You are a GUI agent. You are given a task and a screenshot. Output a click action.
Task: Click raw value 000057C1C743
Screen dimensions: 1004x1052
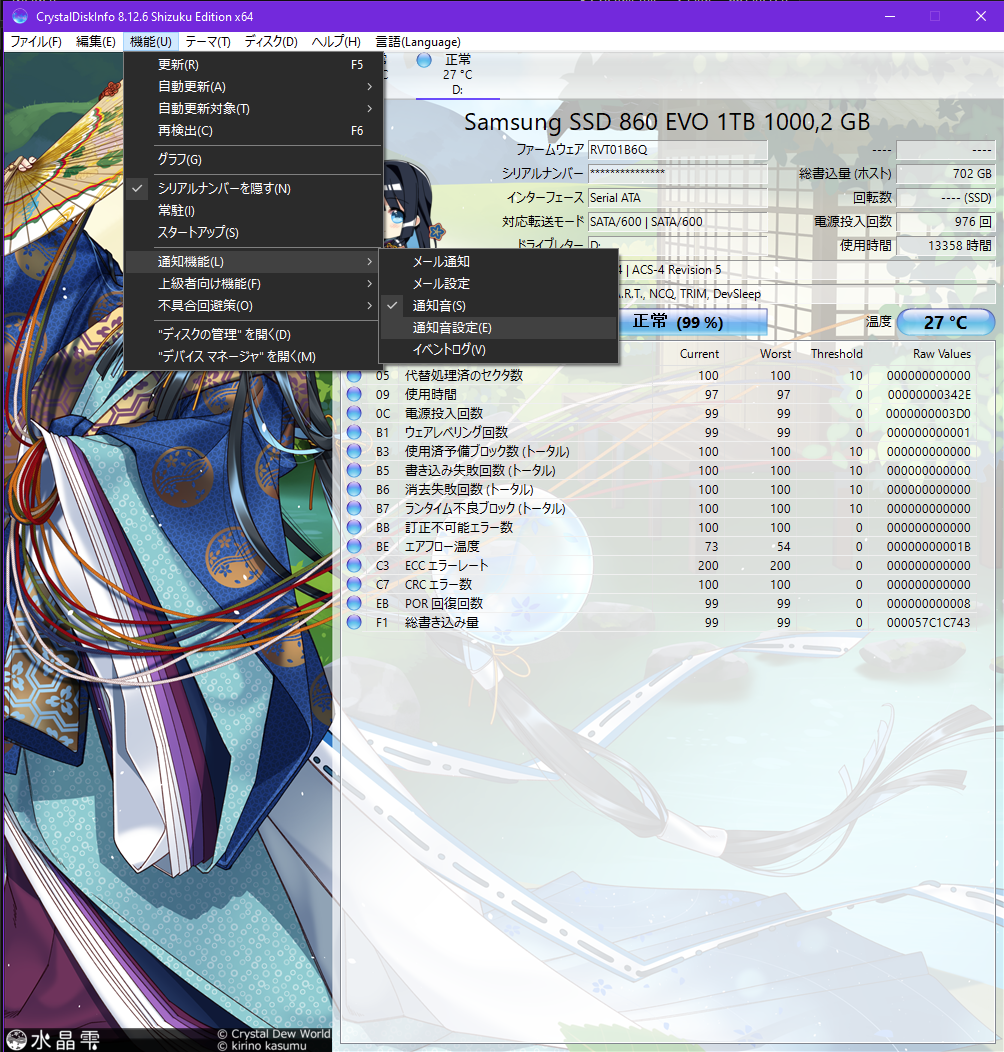928,623
